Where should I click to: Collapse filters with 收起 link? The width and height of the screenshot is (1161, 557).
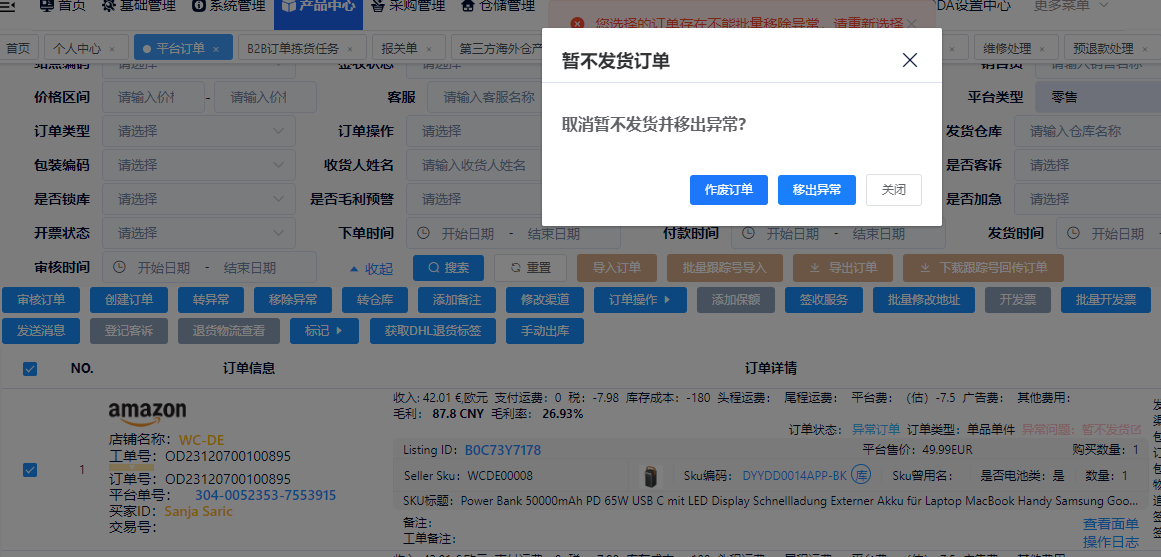click(371, 268)
